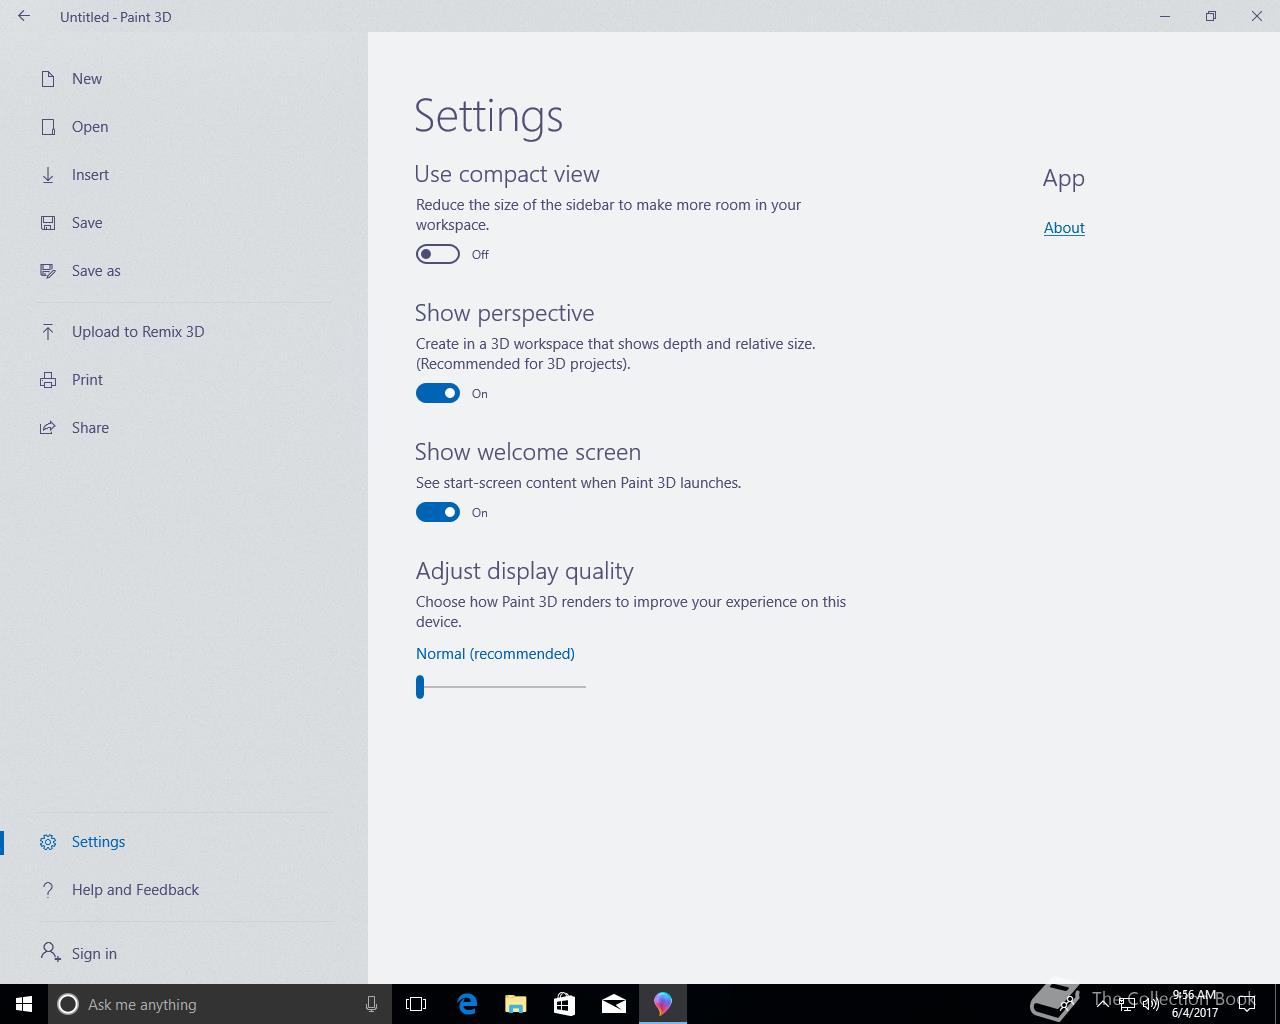Viewport: 1280px width, 1024px height.
Task: Restore down the Paint 3D window
Action: pos(1211,16)
